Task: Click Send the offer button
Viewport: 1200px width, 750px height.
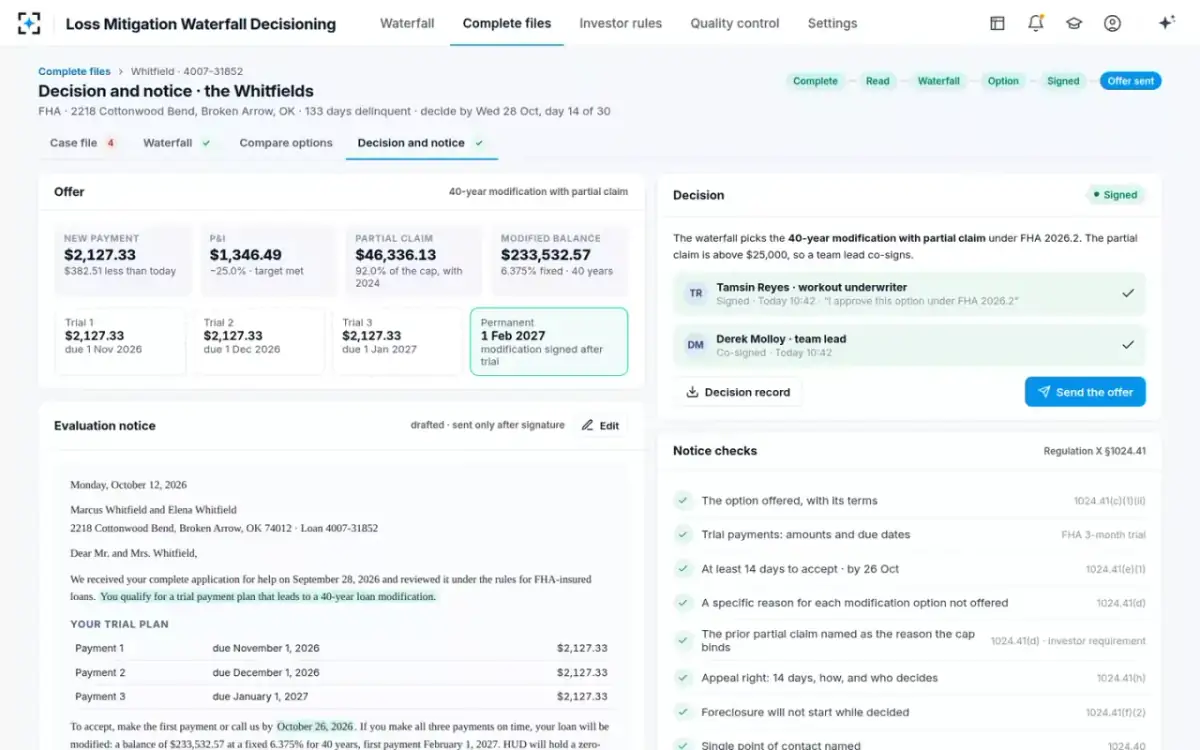Action: [x=1085, y=392]
